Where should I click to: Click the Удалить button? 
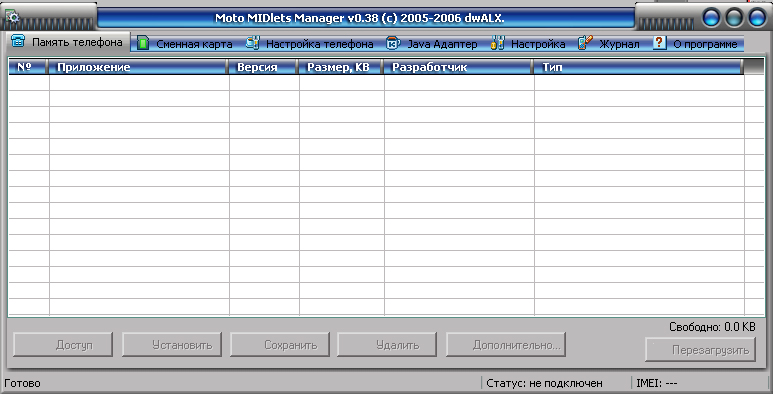pos(387,345)
